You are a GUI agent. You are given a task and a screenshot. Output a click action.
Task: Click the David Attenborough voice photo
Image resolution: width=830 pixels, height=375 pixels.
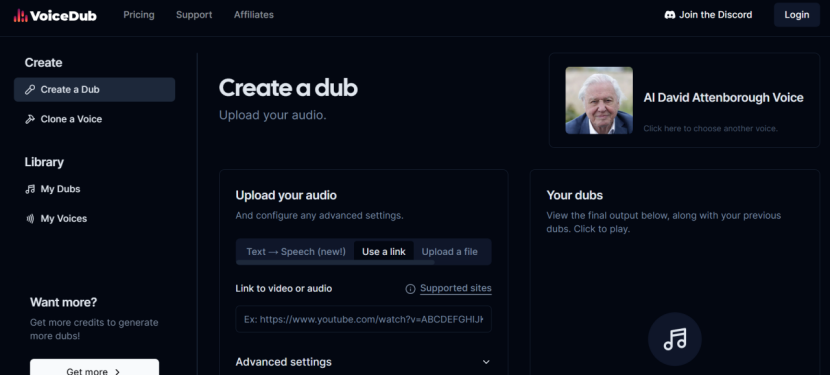(x=599, y=100)
